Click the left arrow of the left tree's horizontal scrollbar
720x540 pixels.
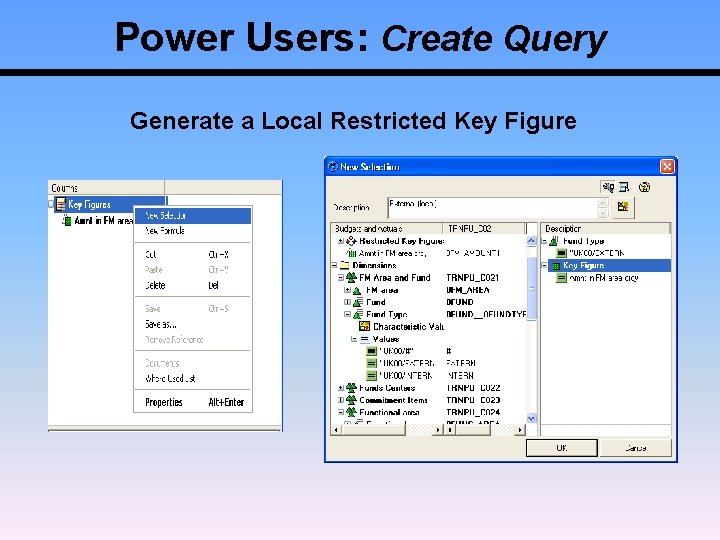tap(337, 430)
